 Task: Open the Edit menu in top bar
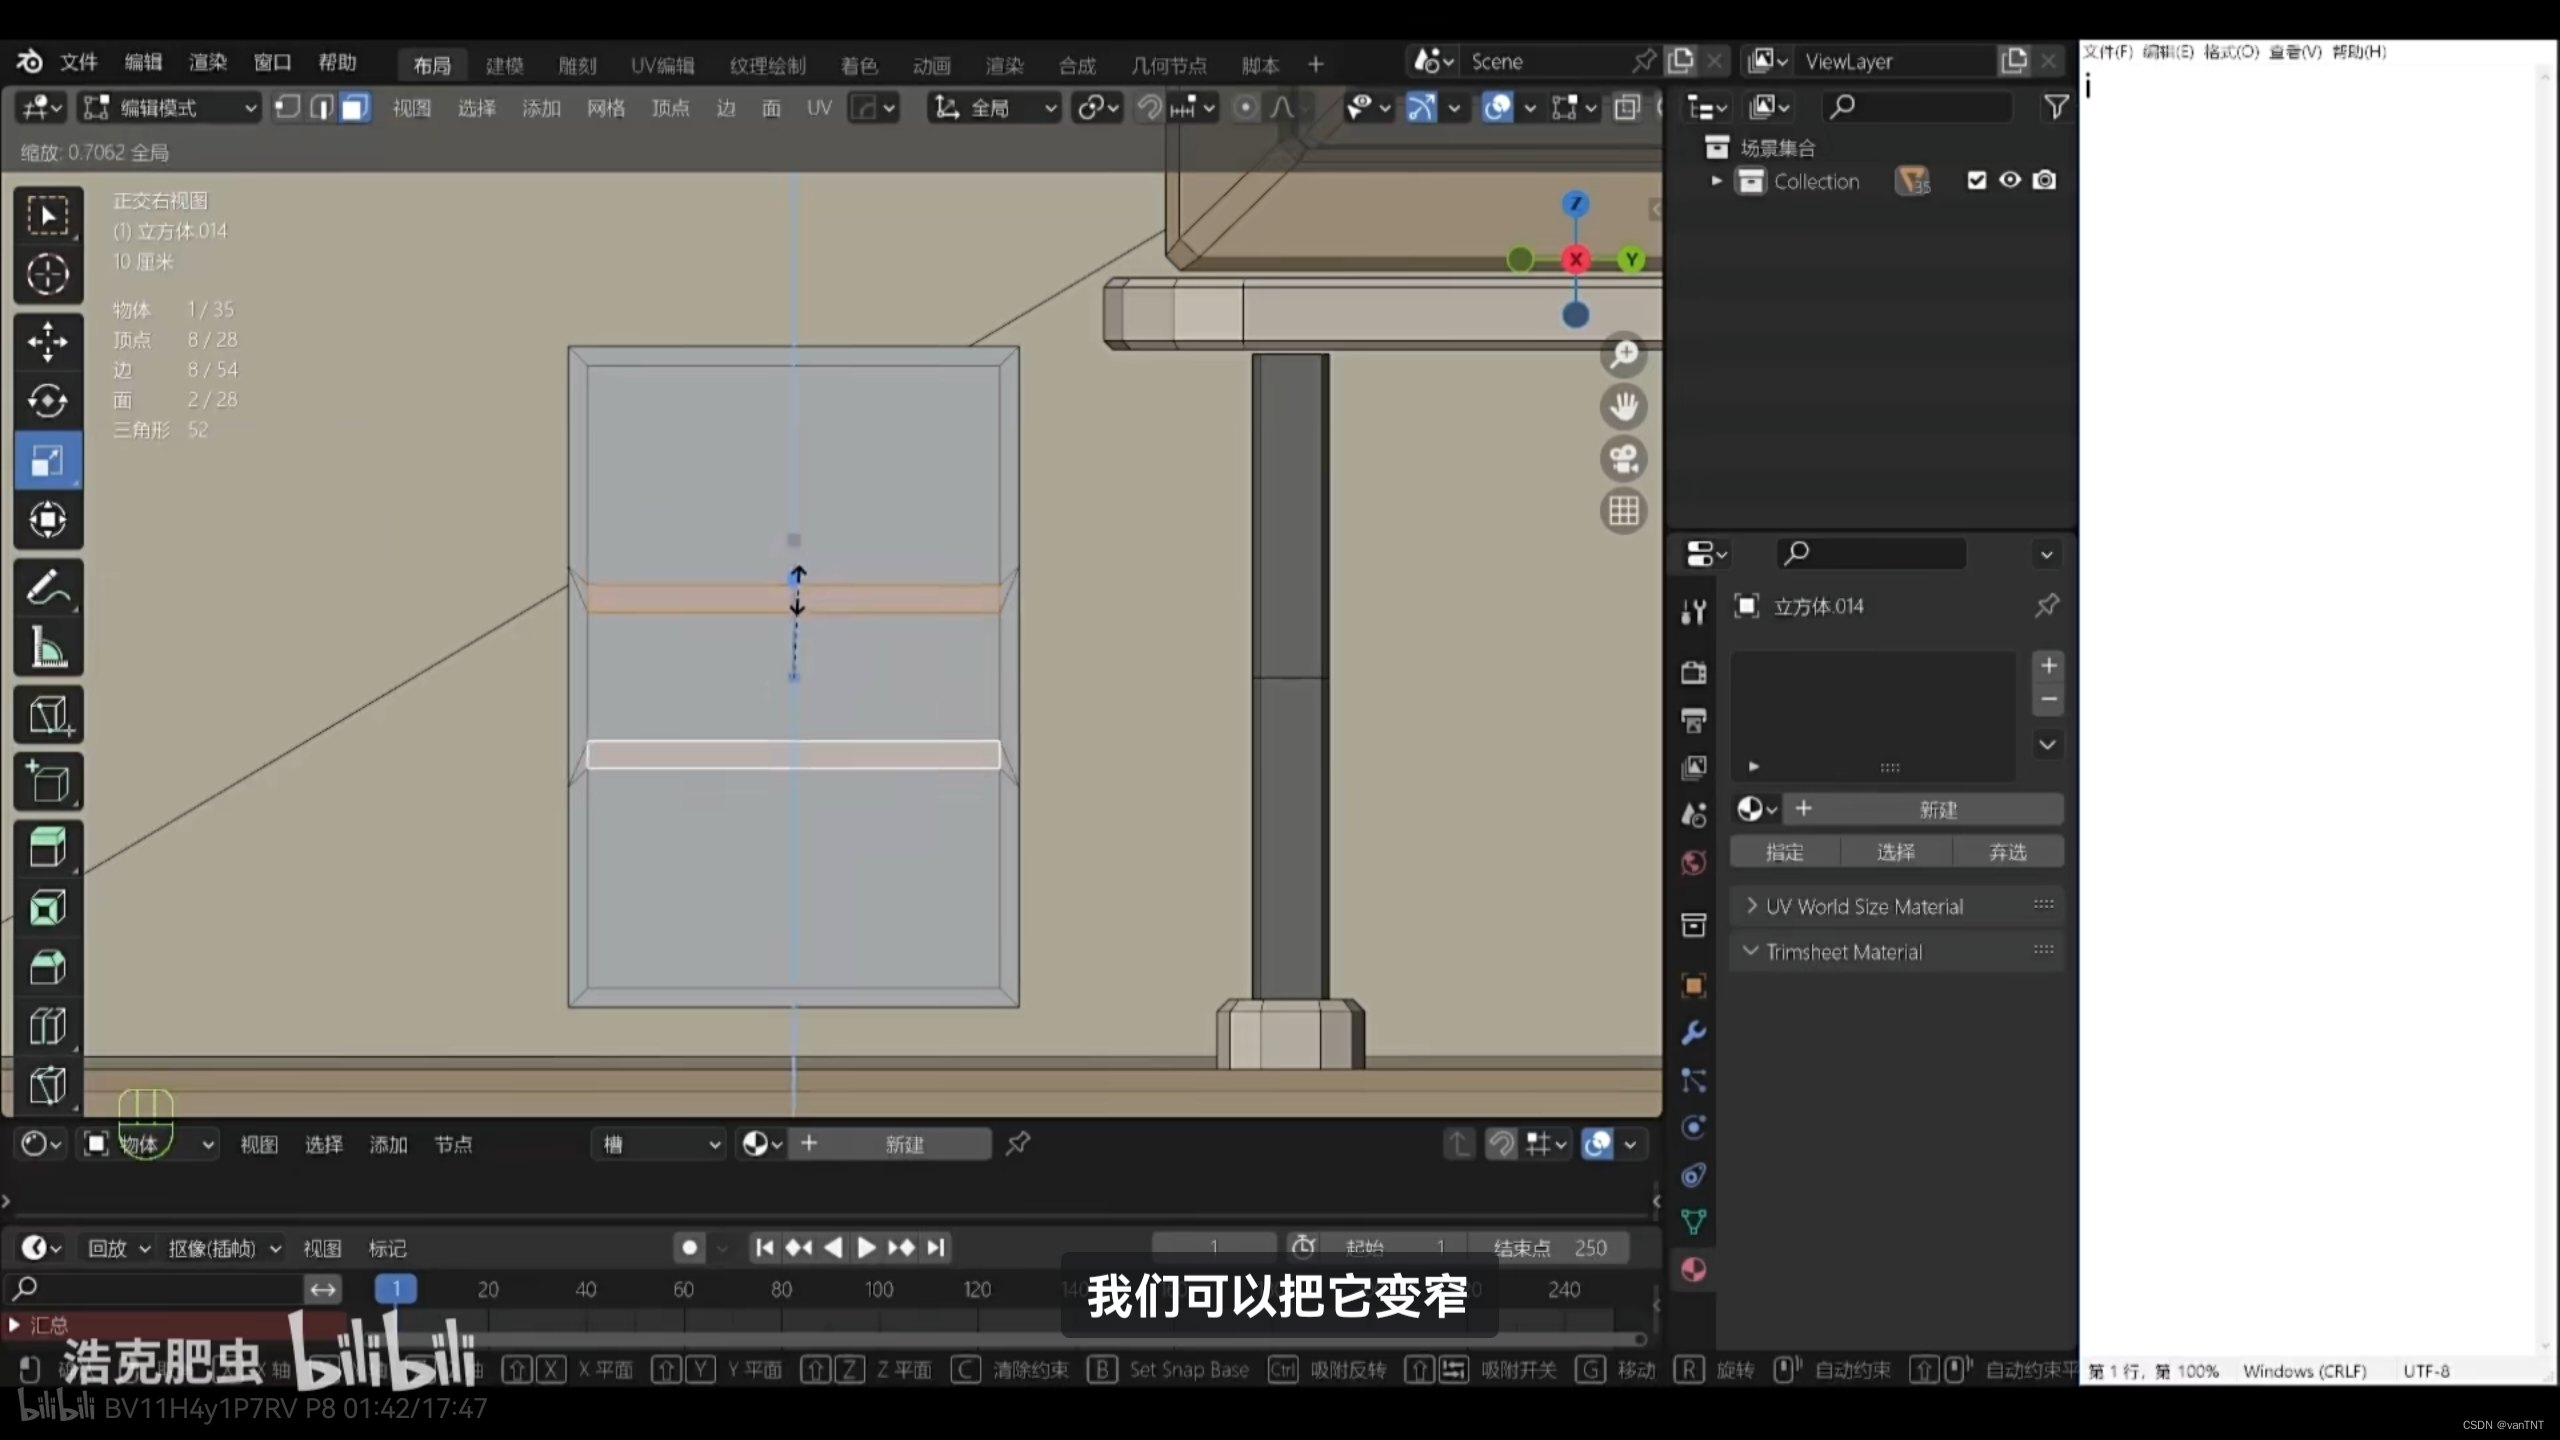(143, 62)
